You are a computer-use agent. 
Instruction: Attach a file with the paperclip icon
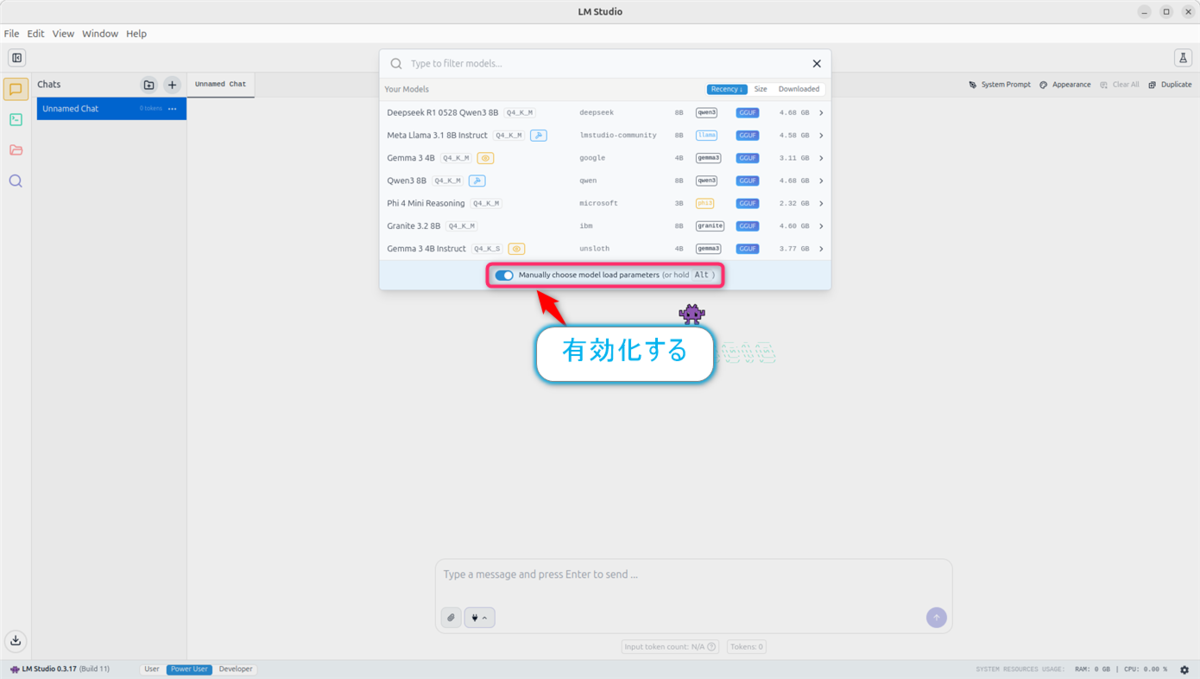[451, 618]
